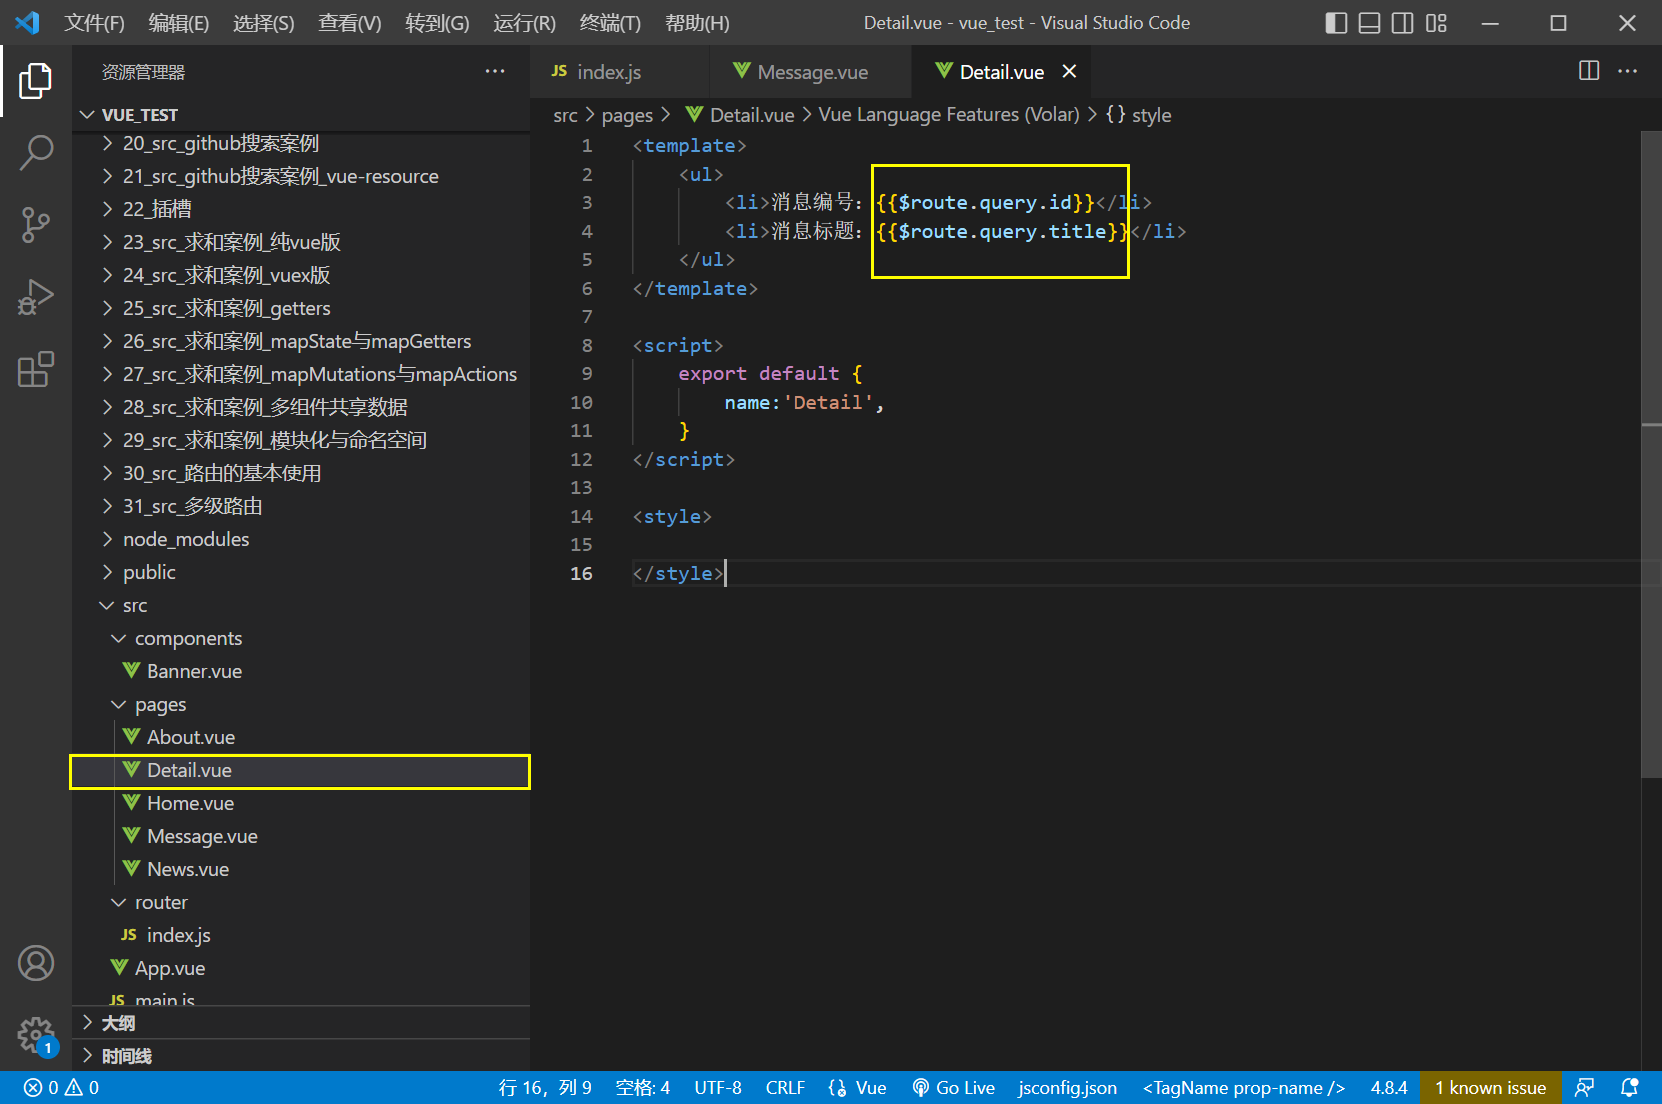The width and height of the screenshot is (1662, 1104).
Task: Open the Manage gear icon
Action: pyautogui.click(x=36, y=1035)
